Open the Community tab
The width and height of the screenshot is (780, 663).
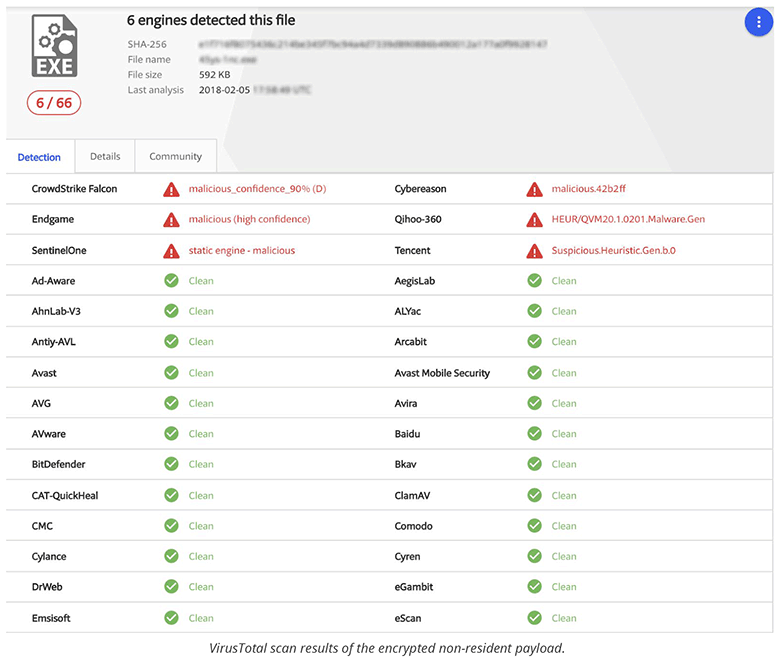click(175, 157)
